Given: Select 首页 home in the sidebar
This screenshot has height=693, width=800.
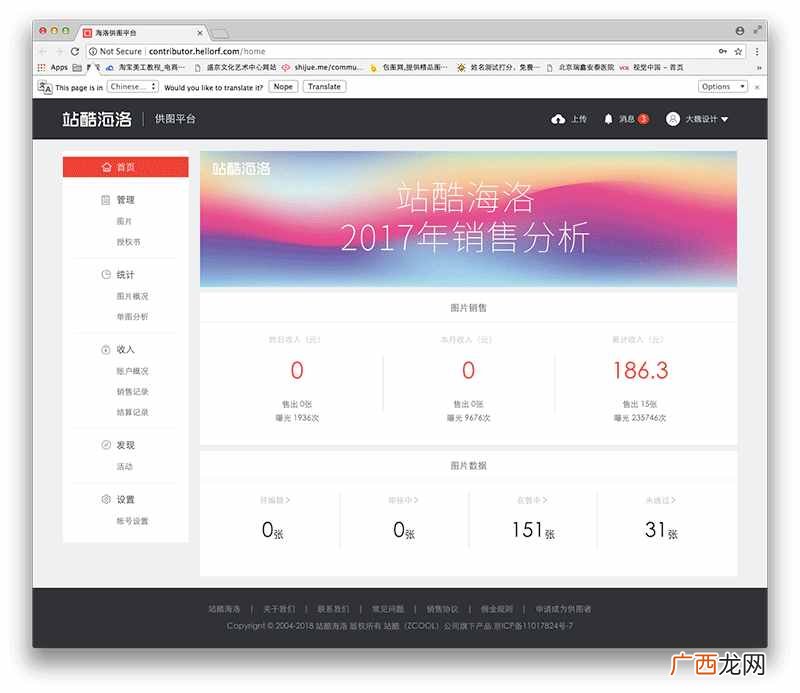Looking at the screenshot, I should tap(126, 167).
